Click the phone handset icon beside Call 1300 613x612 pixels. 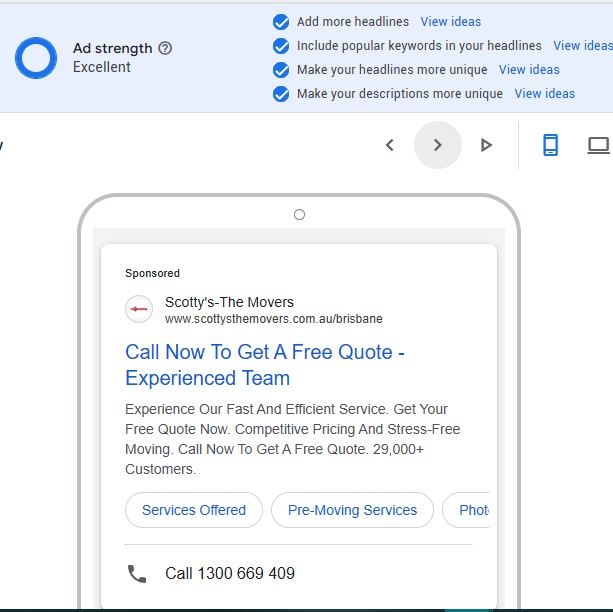(137, 574)
